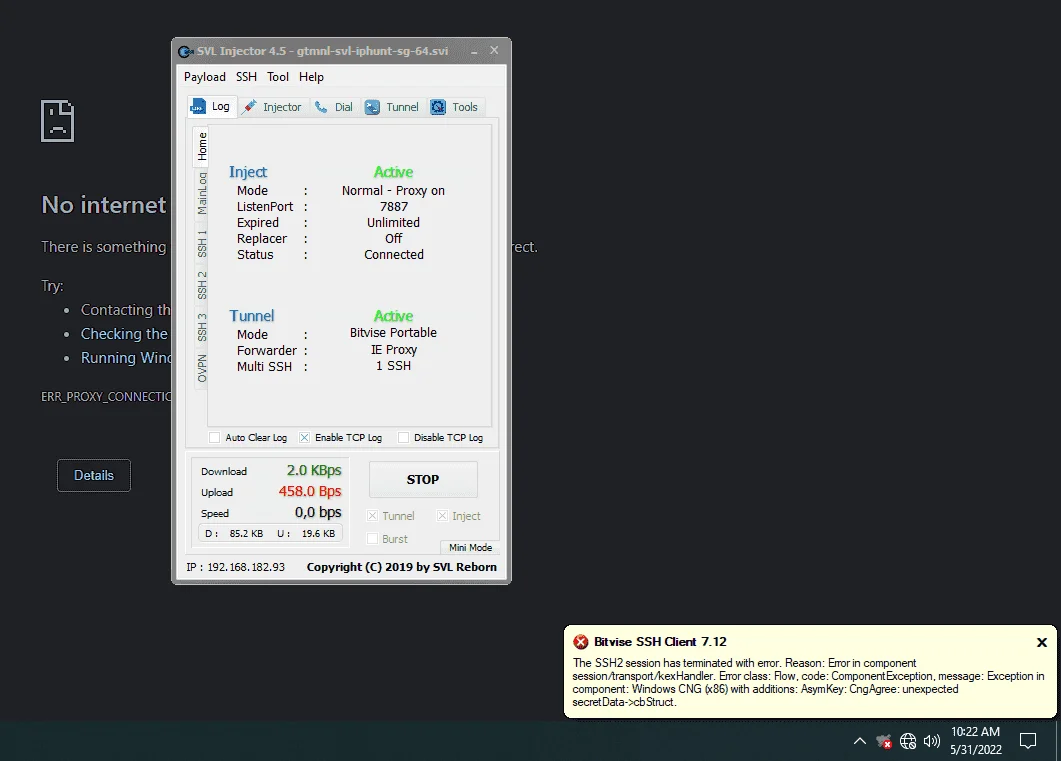Open the Tool menu
This screenshot has height=761, width=1061.
[x=277, y=76]
